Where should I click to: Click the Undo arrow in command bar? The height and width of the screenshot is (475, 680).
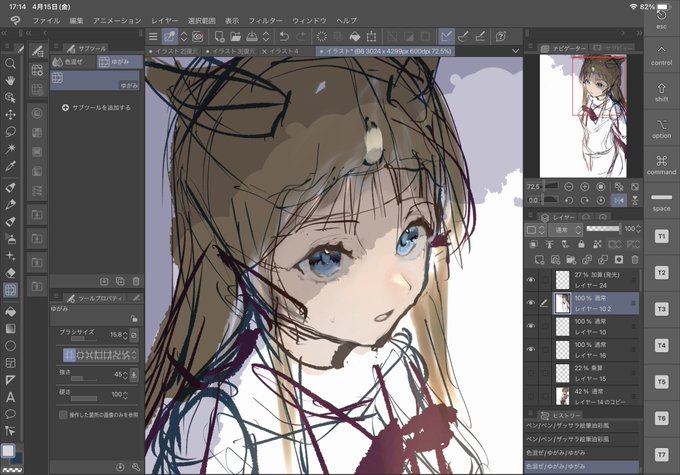tap(284, 37)
